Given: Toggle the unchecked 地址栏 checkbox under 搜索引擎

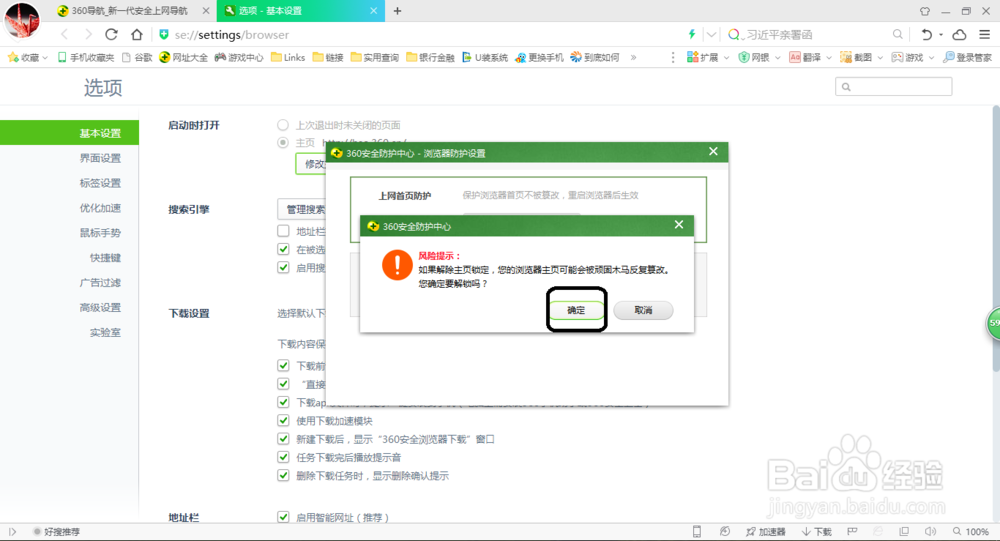Looking at the screenshot, I should click(283, 230).
